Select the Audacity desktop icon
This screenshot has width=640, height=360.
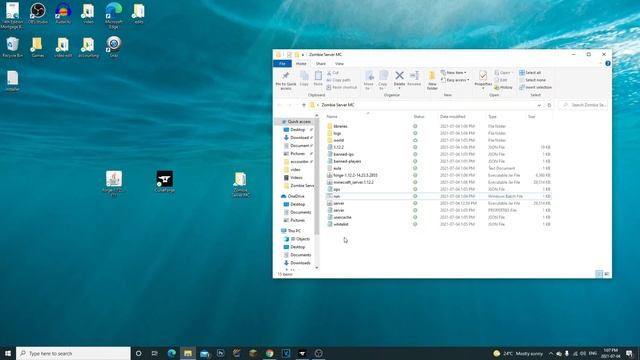click(63, 13)
